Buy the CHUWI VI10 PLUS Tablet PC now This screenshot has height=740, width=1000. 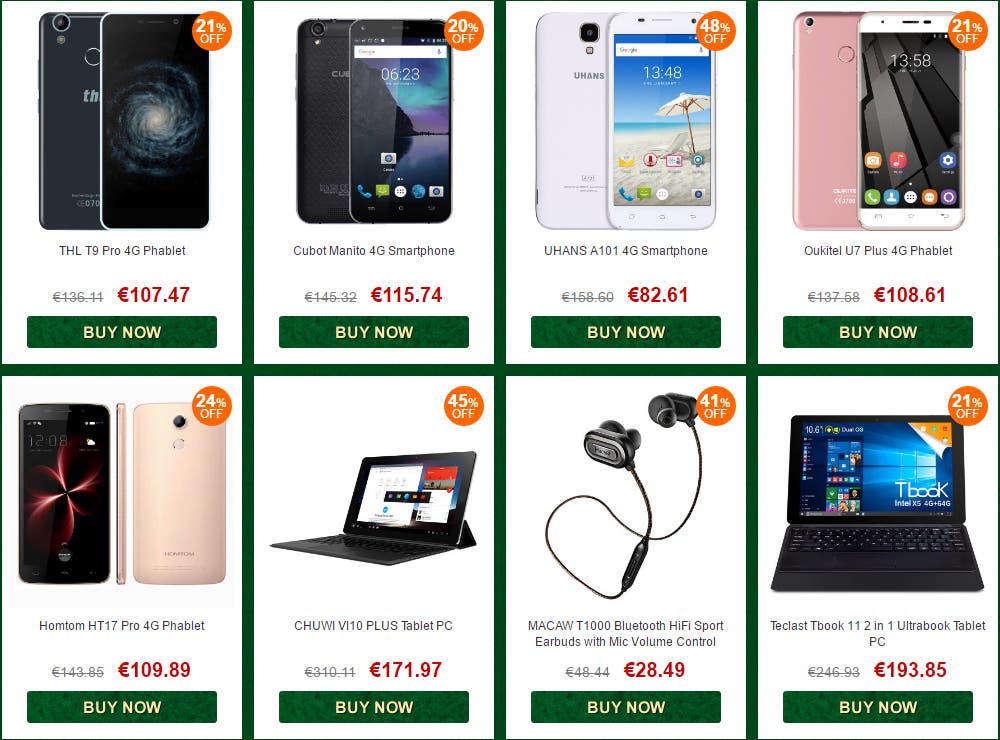[374, 707]
